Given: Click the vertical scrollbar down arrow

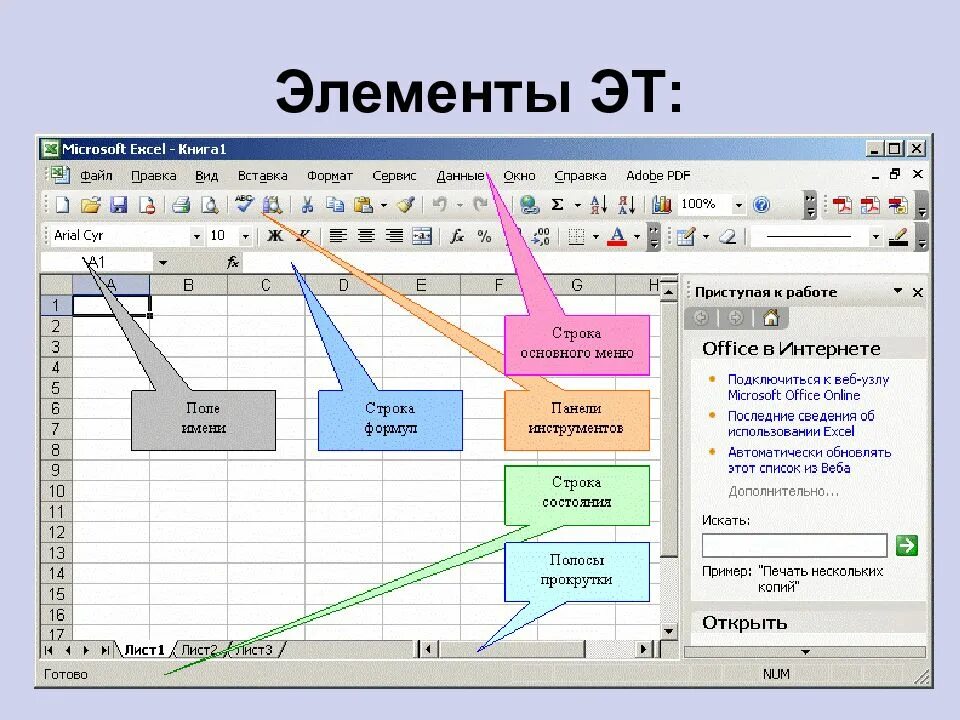Looking at the screenshot, I should tap(669, 631).
